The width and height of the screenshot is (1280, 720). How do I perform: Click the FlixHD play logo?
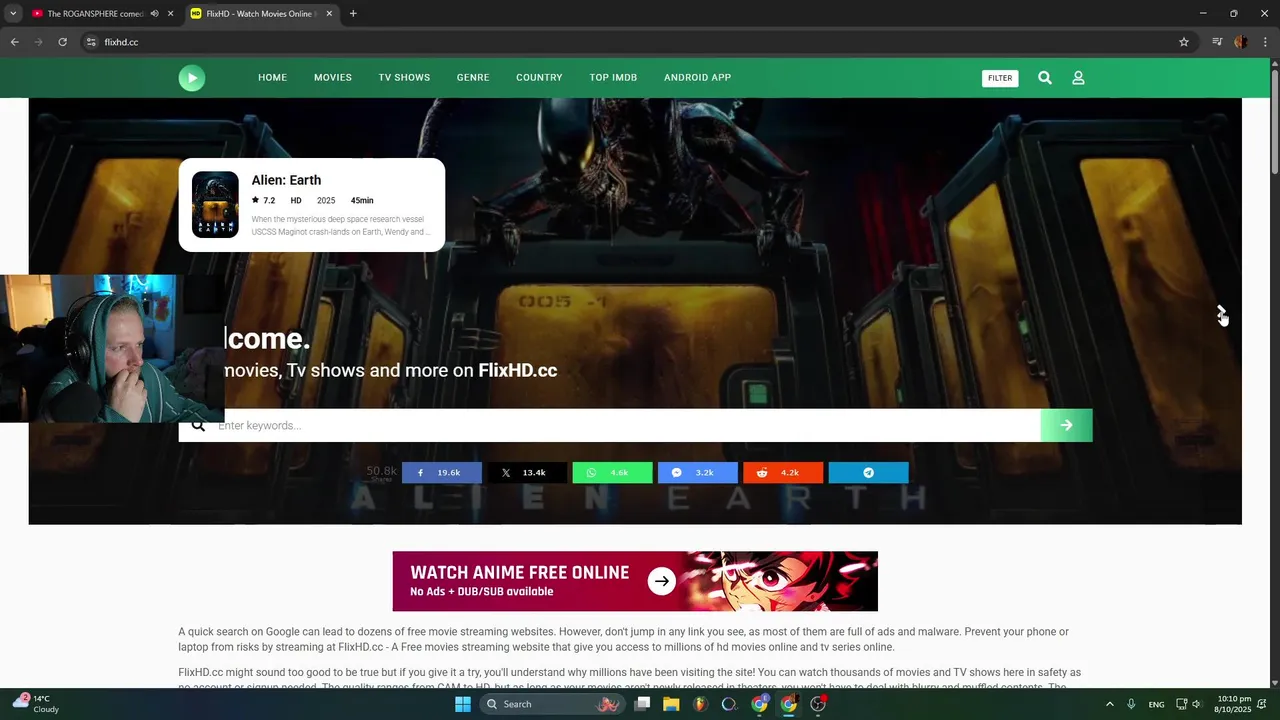point(192,78)
